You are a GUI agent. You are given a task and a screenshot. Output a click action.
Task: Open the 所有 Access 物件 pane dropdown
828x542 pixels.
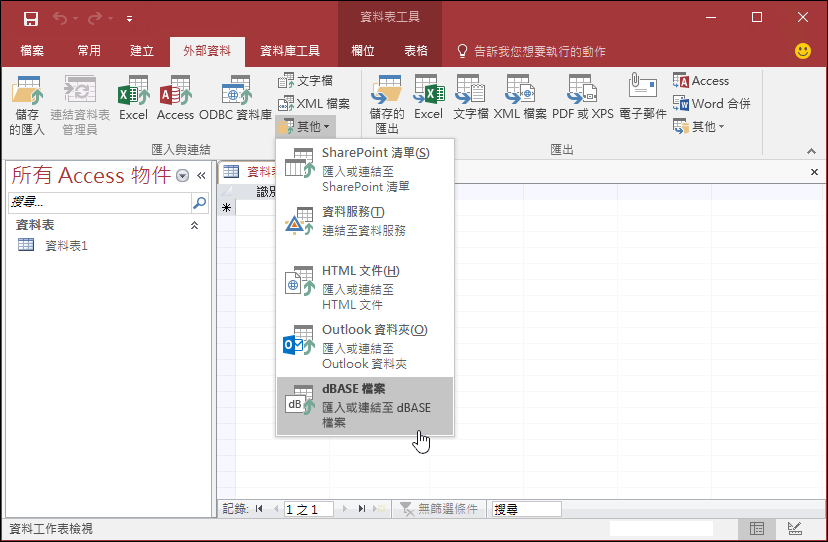coord(182,175)
